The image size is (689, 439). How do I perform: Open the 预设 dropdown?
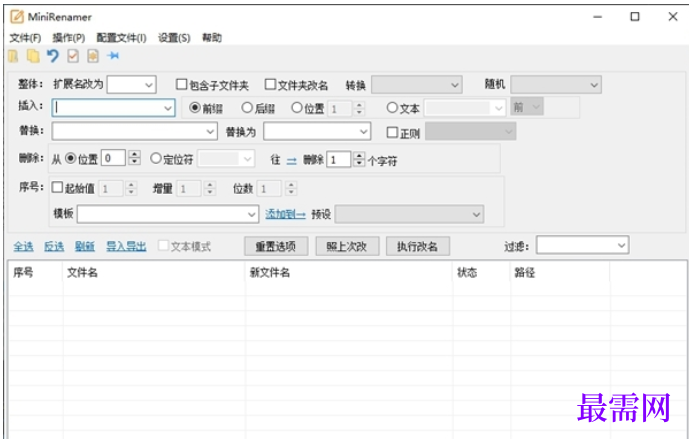(x=409, y=214)
